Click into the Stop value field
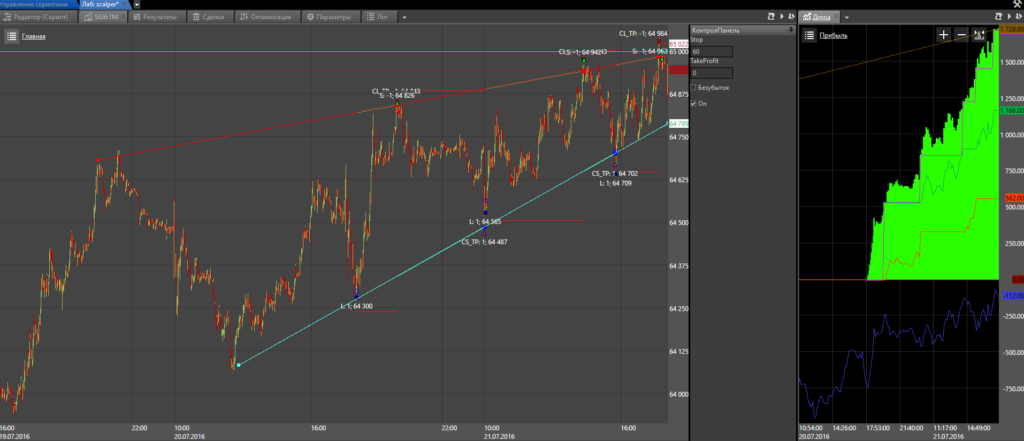The height and width of the screenshot is (441, 1024). pos(712,51)
